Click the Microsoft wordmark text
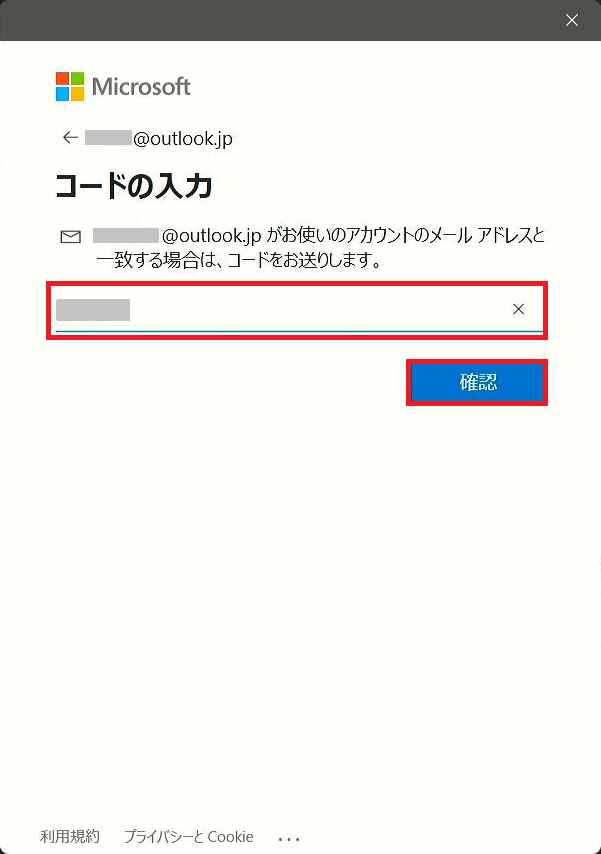 141,87
